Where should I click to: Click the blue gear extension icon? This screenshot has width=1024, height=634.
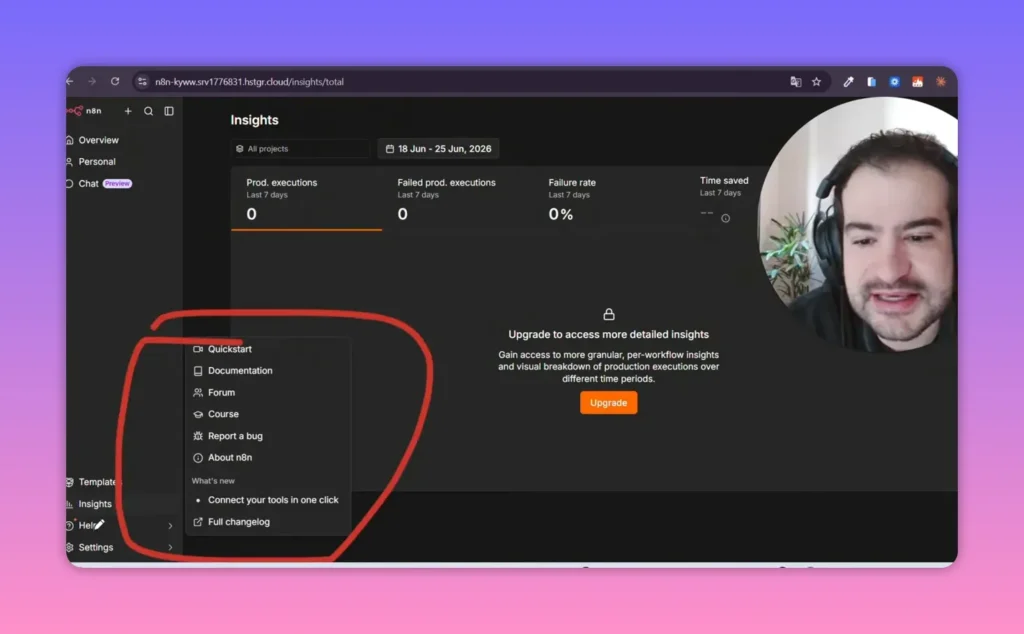click(895, 82)
